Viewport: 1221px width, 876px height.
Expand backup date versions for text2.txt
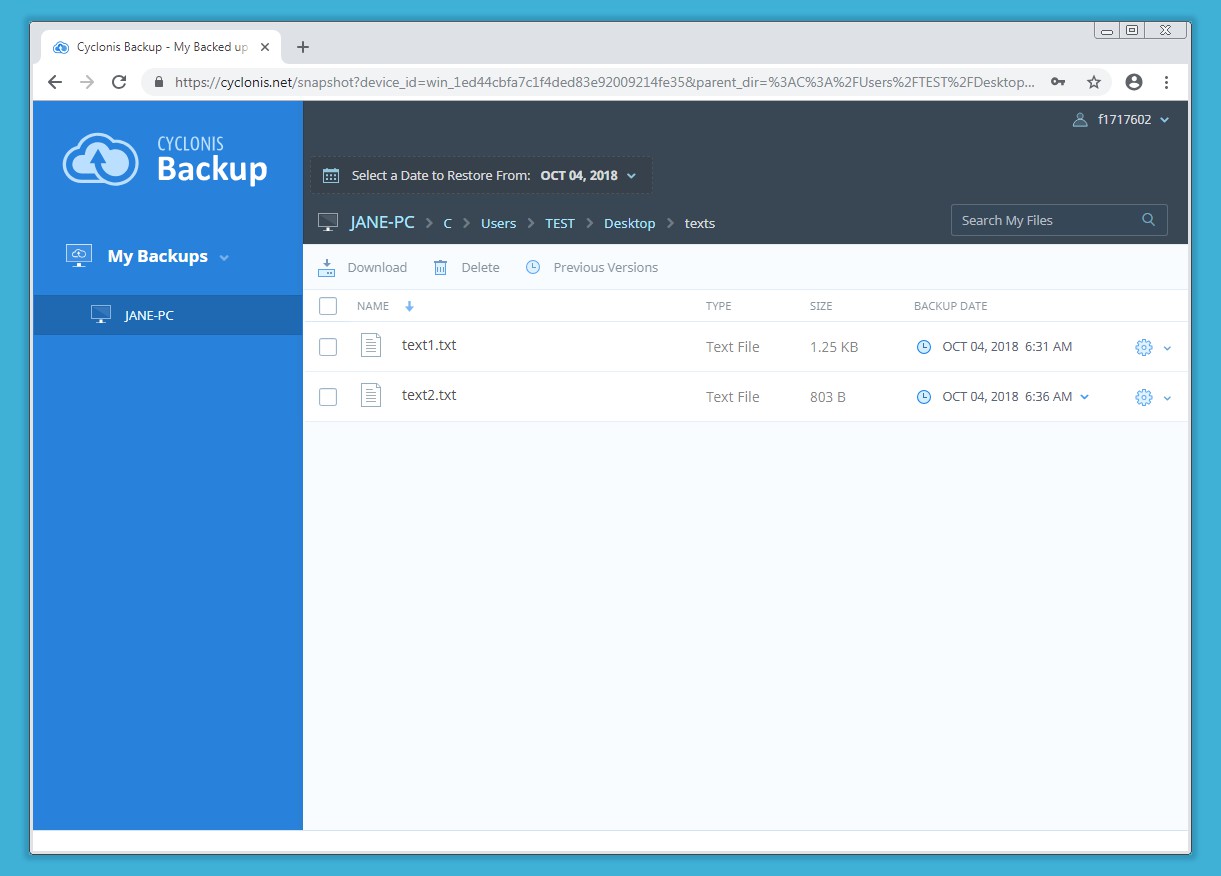1084,396
